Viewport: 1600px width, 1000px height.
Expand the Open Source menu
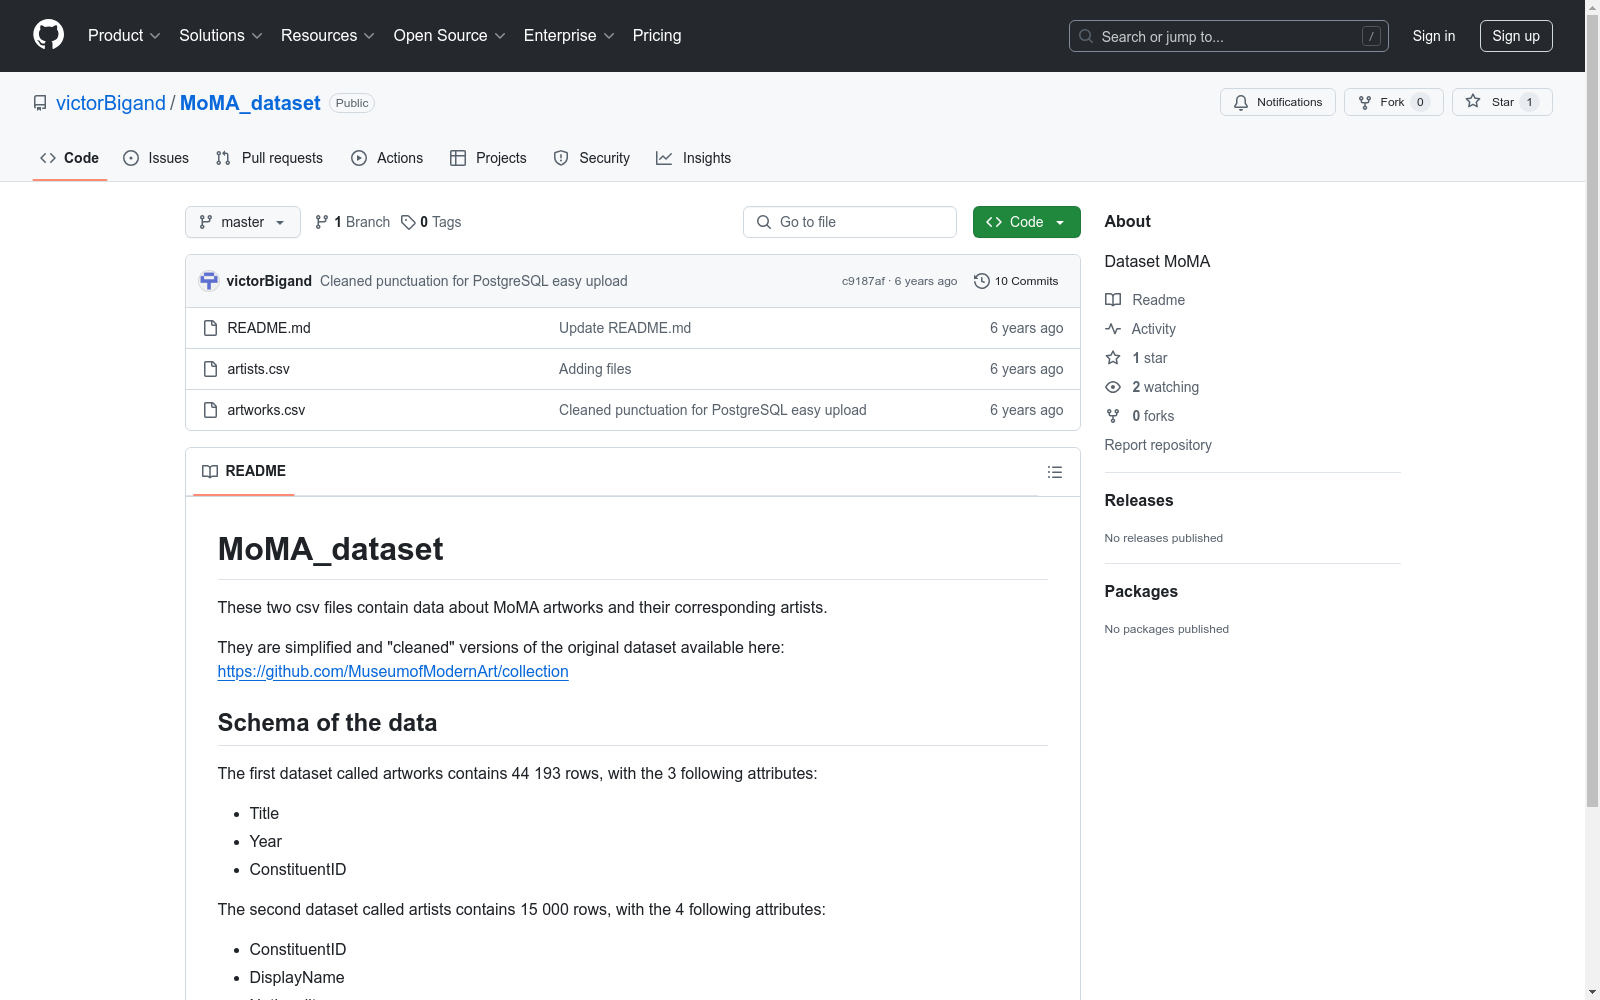click(x=450, y=35)
